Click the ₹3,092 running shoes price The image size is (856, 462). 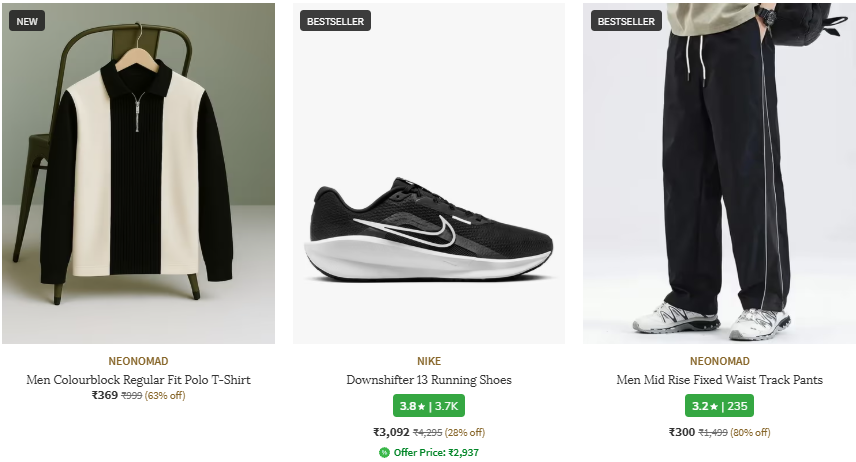tap(391, 432)
